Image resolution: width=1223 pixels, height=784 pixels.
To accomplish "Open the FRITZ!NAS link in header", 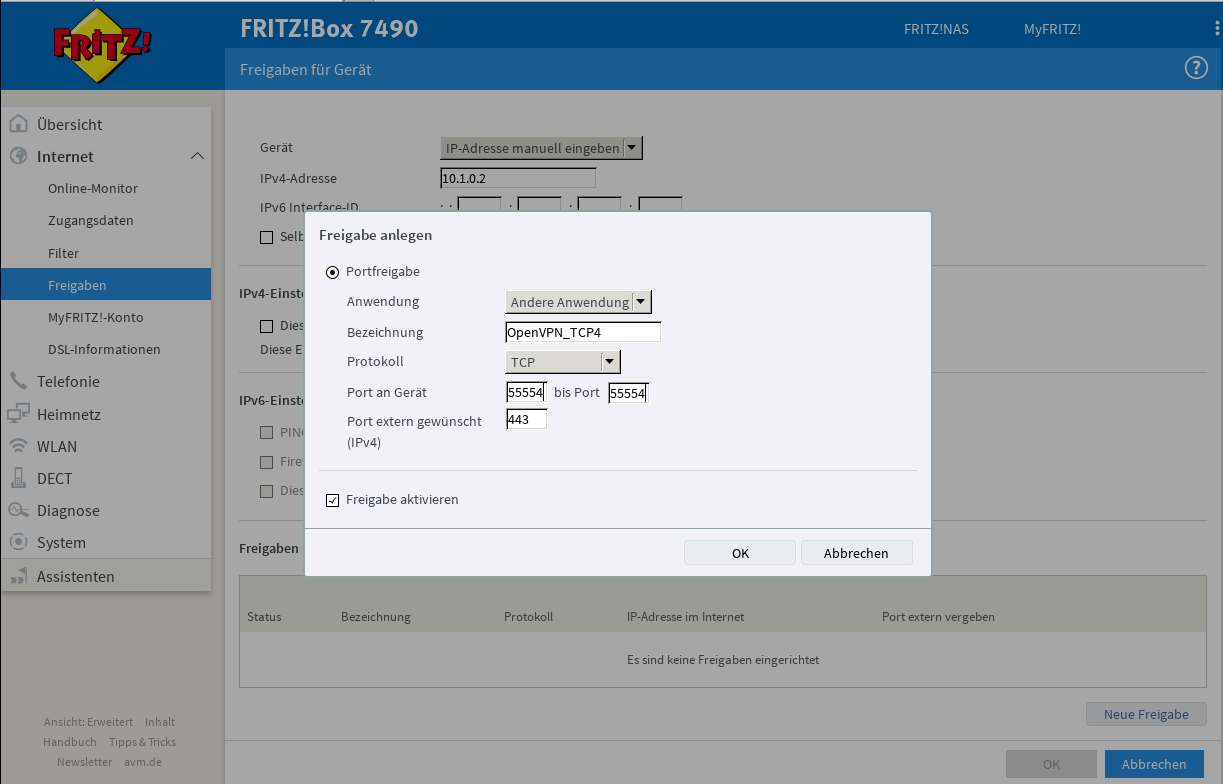I will pos(936,29).
